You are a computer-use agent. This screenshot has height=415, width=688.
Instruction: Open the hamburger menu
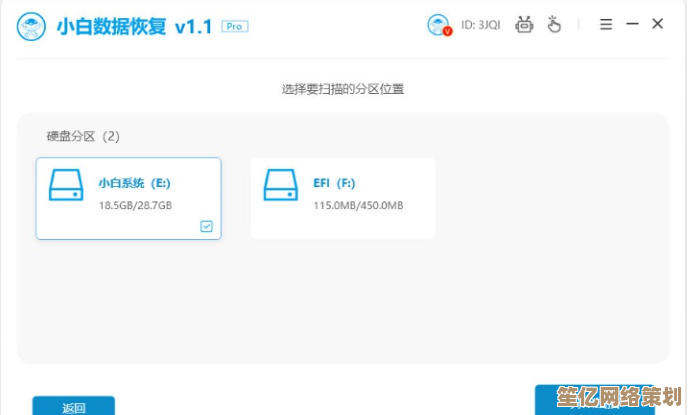click(605, 25)
